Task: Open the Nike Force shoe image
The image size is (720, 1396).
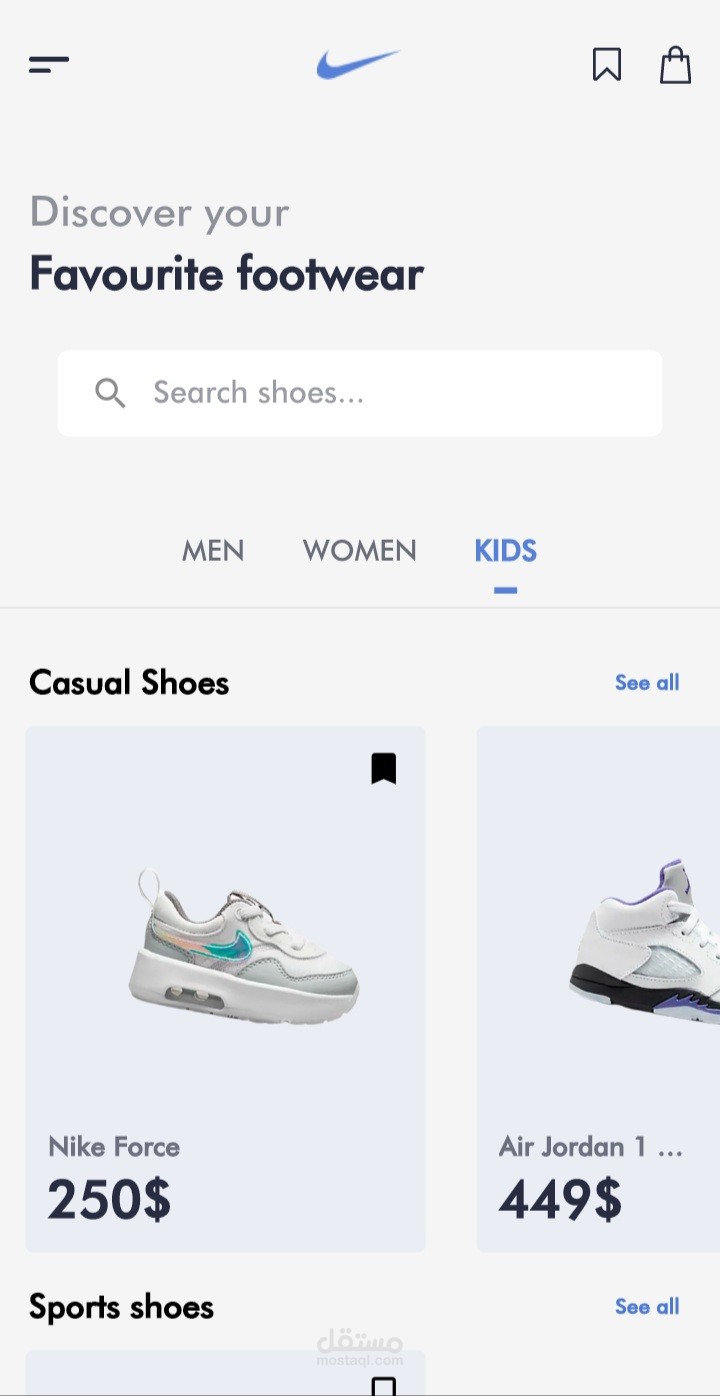Action: tap(243, 946)
